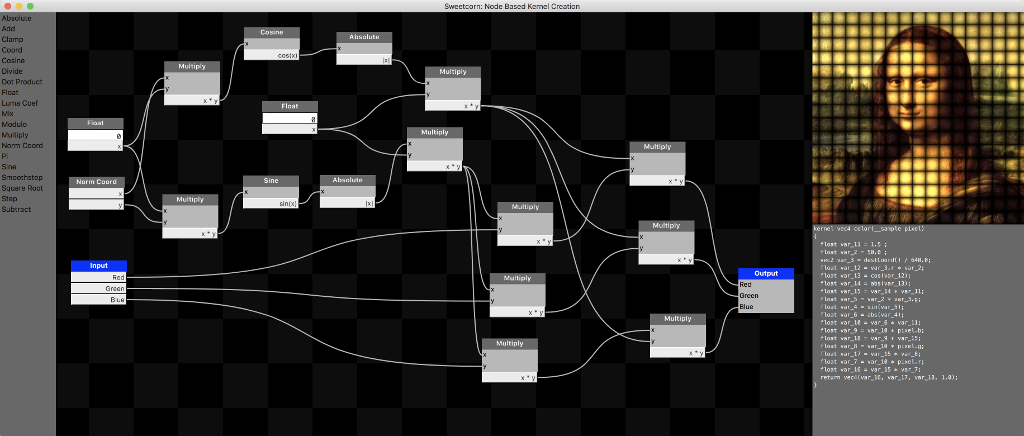Click the kernel vec4 color declaration line
The image size is (1024, 436).
click(x=869, y=229)
